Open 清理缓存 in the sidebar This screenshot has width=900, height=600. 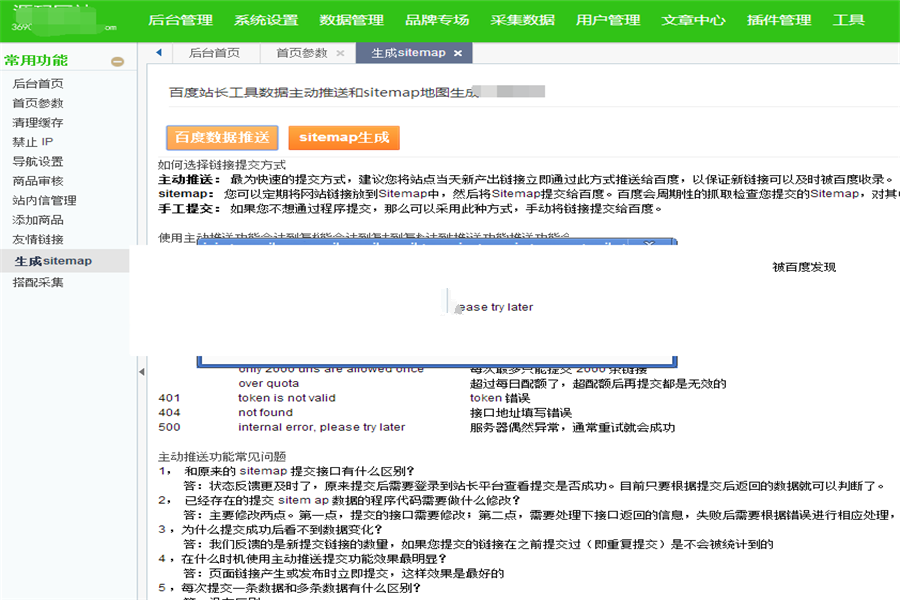click(38, 123)
